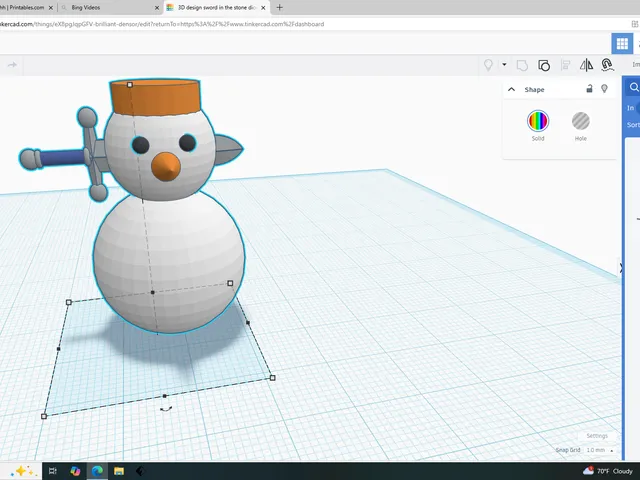
Task: Switch to the 3D design grid view button
Action: (622, 43)
